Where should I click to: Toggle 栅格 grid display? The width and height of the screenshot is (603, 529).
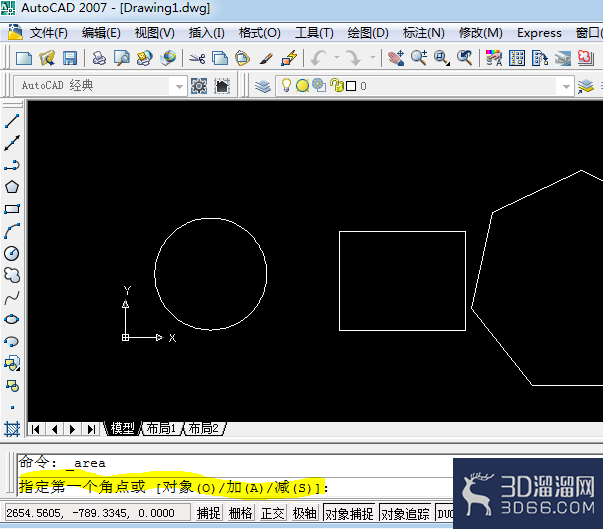pos(240,513)
